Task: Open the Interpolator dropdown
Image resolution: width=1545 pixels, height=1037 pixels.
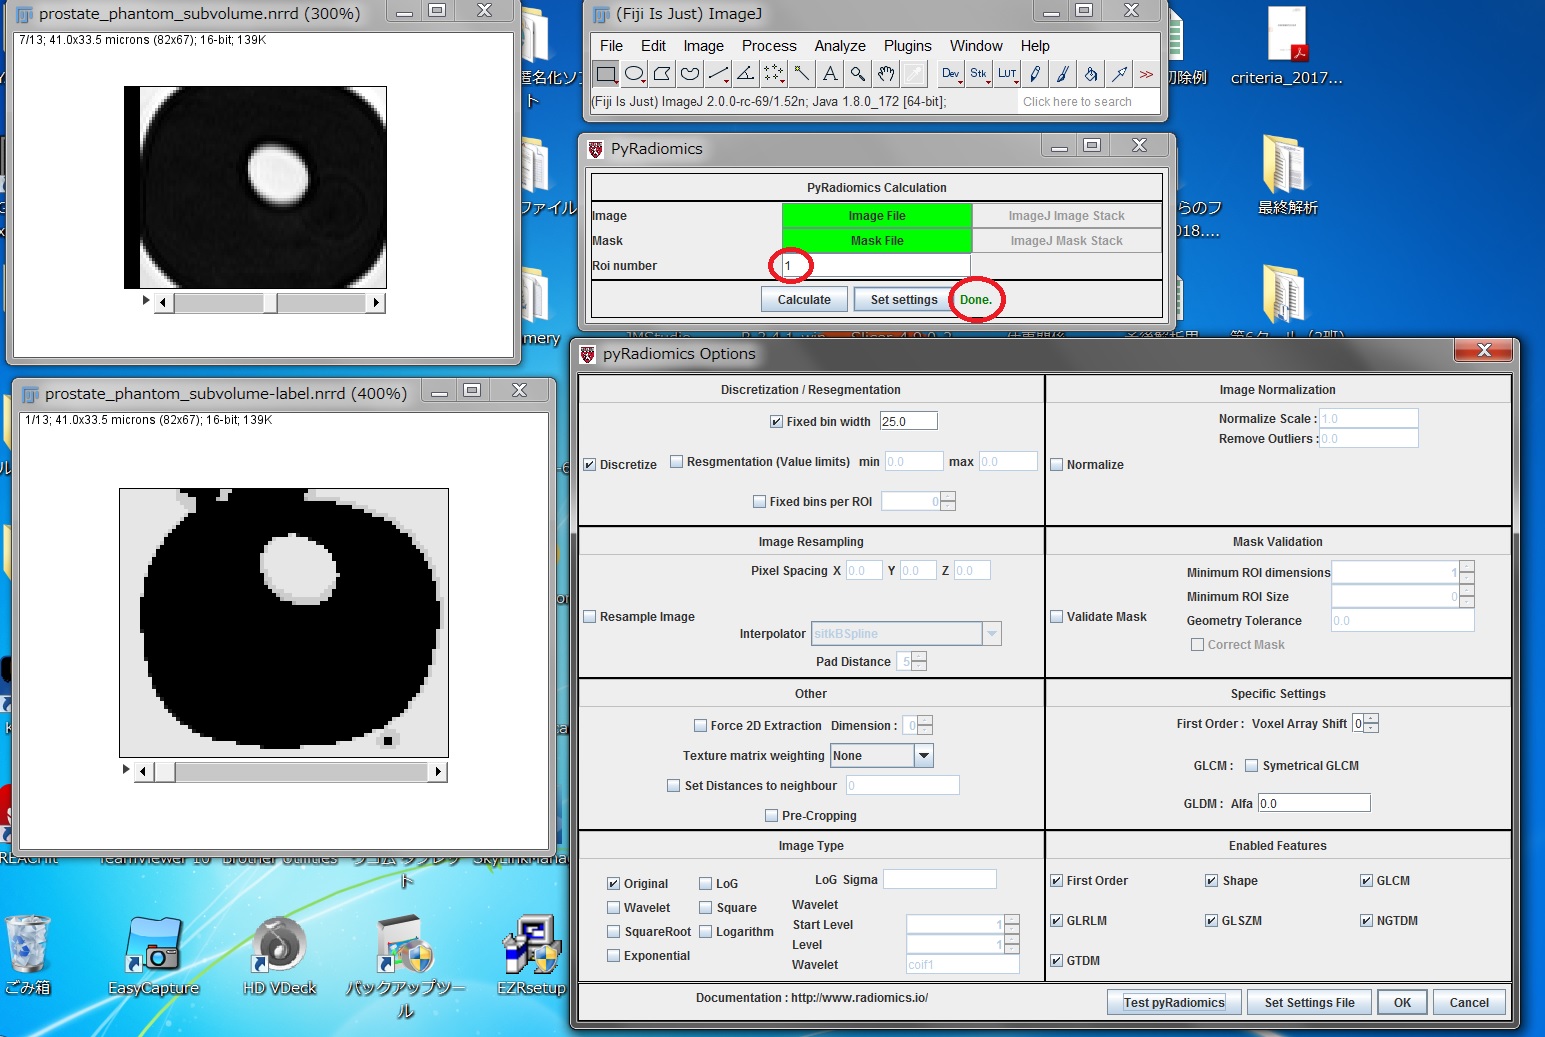Action: click(x=991, y=633)
